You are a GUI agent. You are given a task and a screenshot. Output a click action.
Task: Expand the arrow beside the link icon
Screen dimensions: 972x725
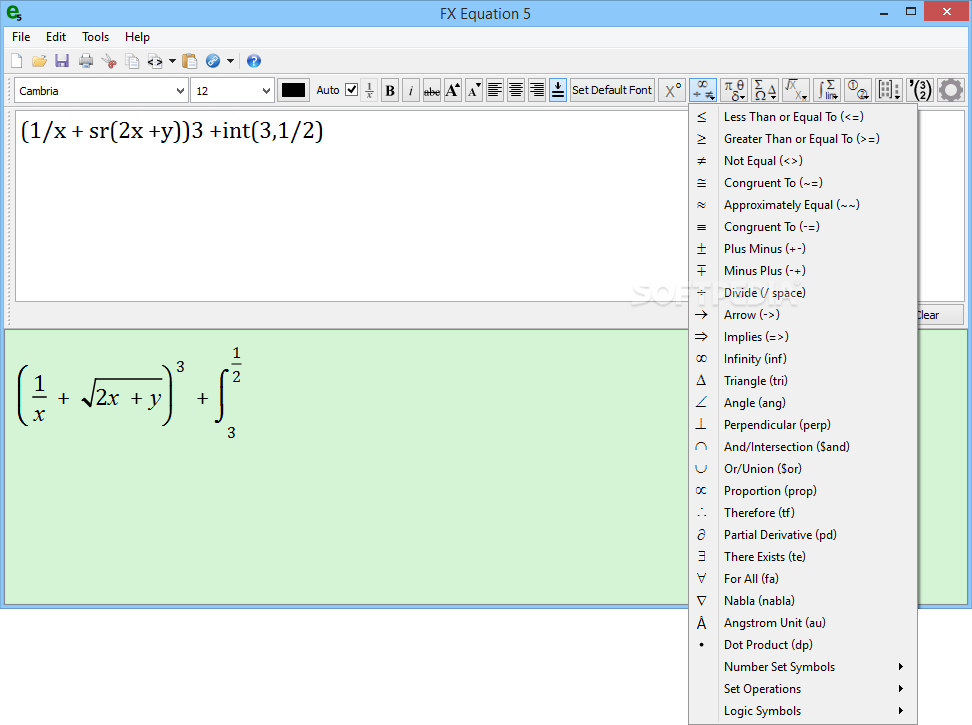pos(230,61)
